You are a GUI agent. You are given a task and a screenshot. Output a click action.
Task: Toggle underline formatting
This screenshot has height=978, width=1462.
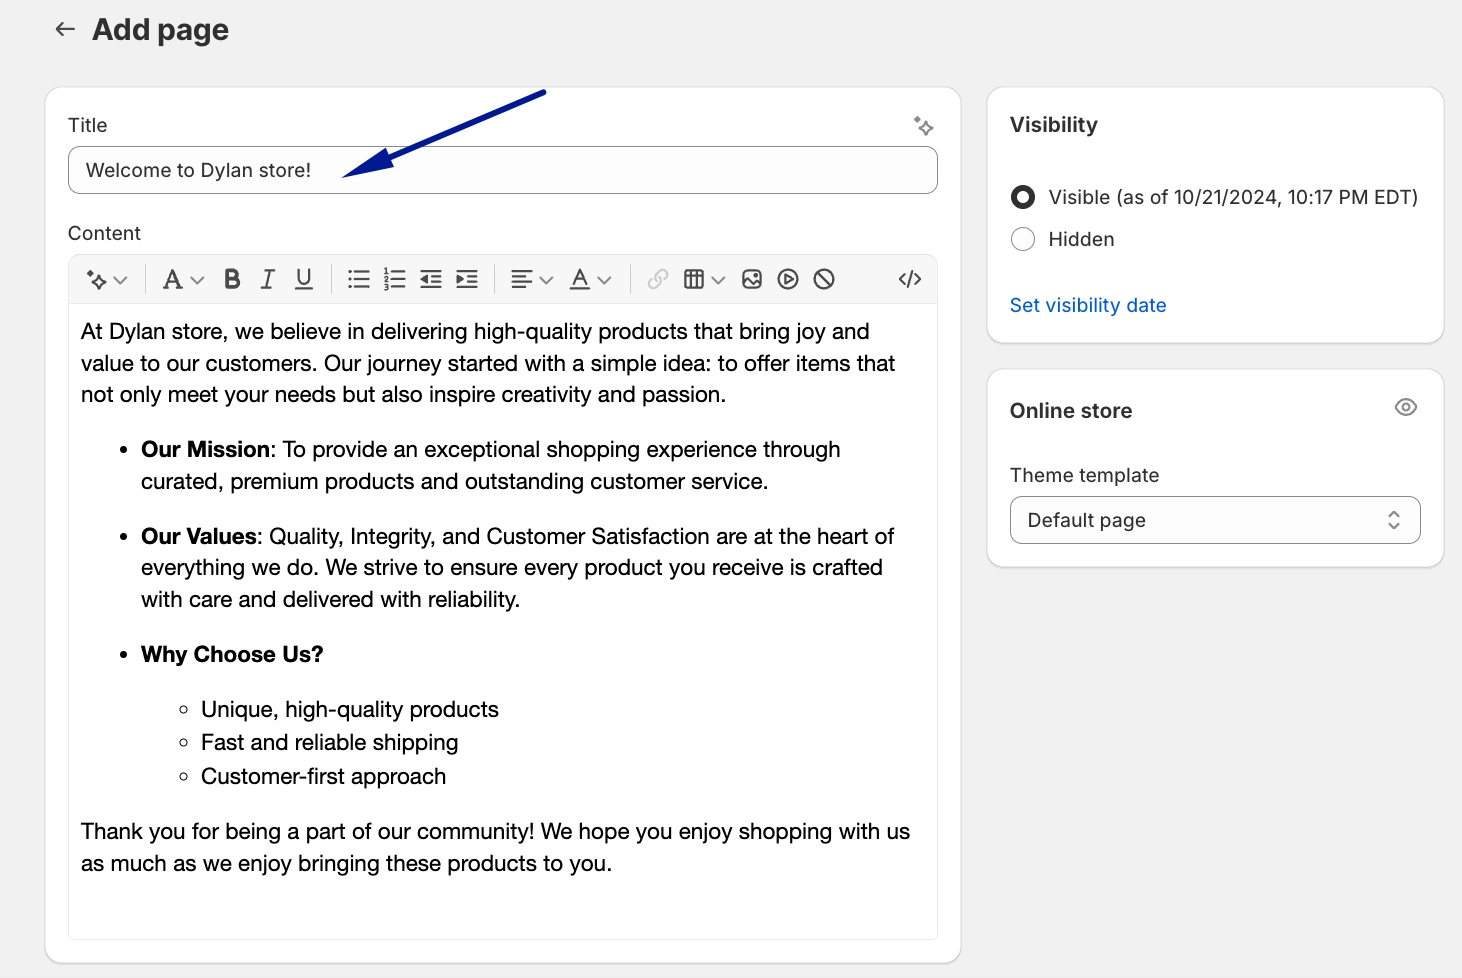pos(304,280)
